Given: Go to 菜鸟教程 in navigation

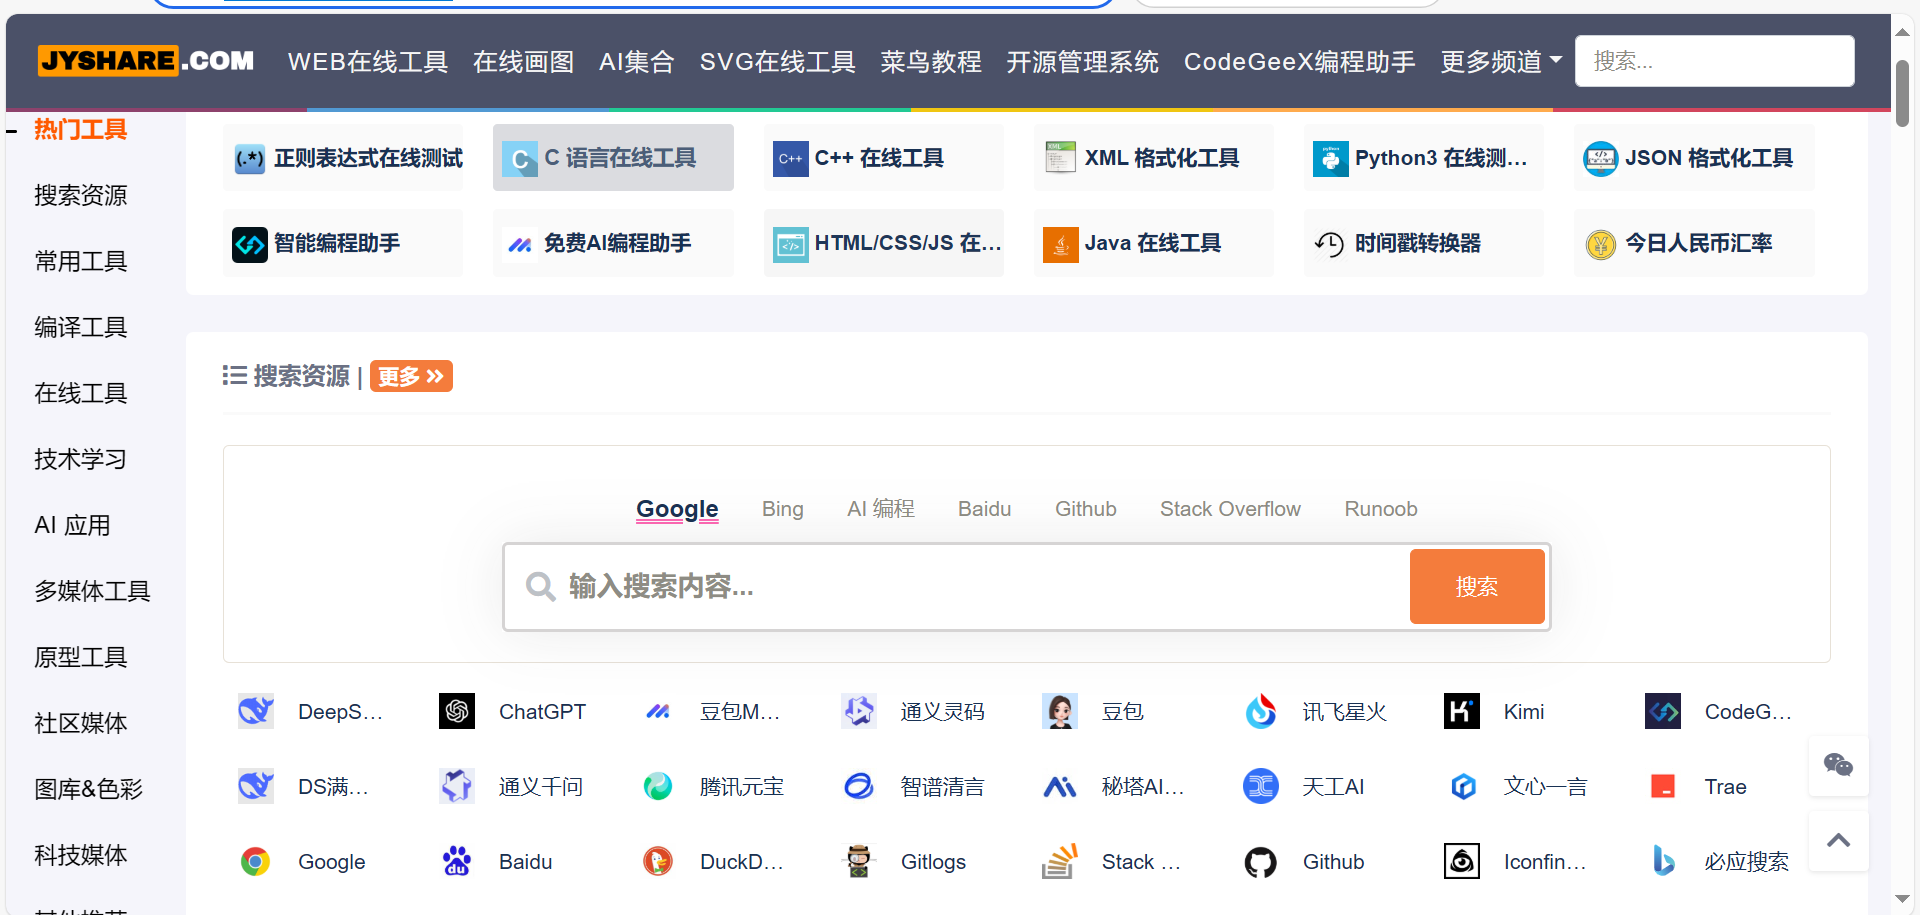Looking at the screenshot, I should pos(931,62).
